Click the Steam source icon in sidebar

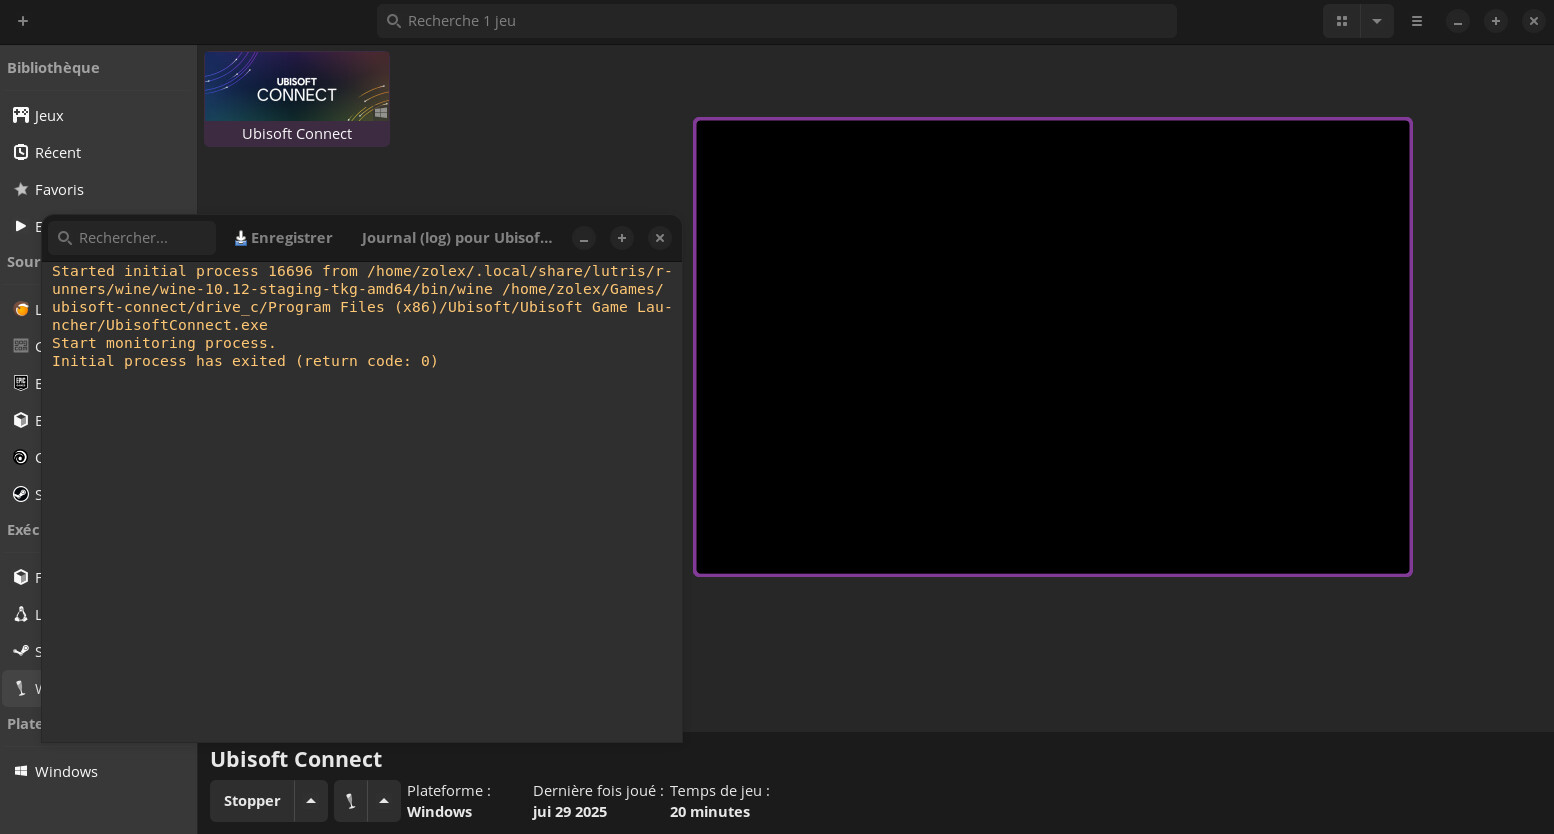pyautogui.click(x=21, y=494)
